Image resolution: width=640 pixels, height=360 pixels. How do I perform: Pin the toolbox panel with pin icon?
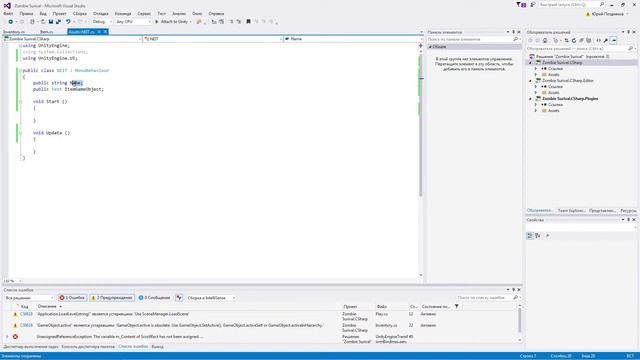(513, 32)
